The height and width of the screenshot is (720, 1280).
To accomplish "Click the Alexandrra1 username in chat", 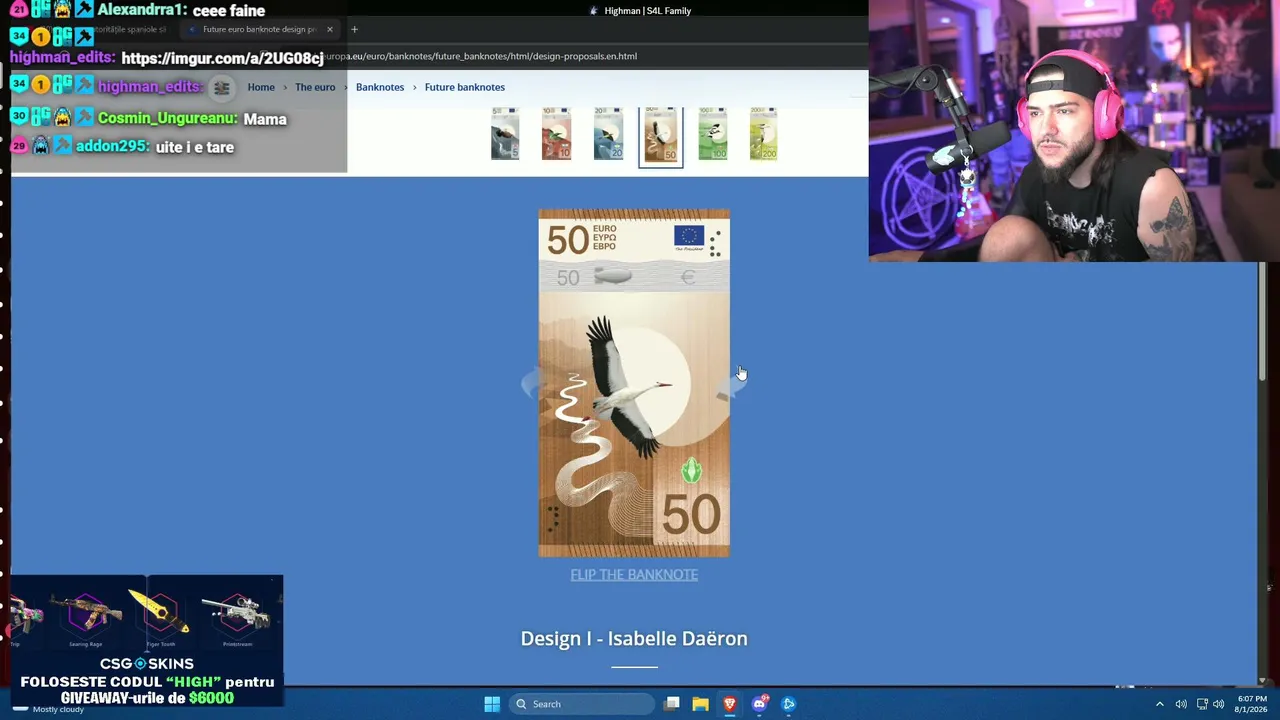I will tap(141, 10).
